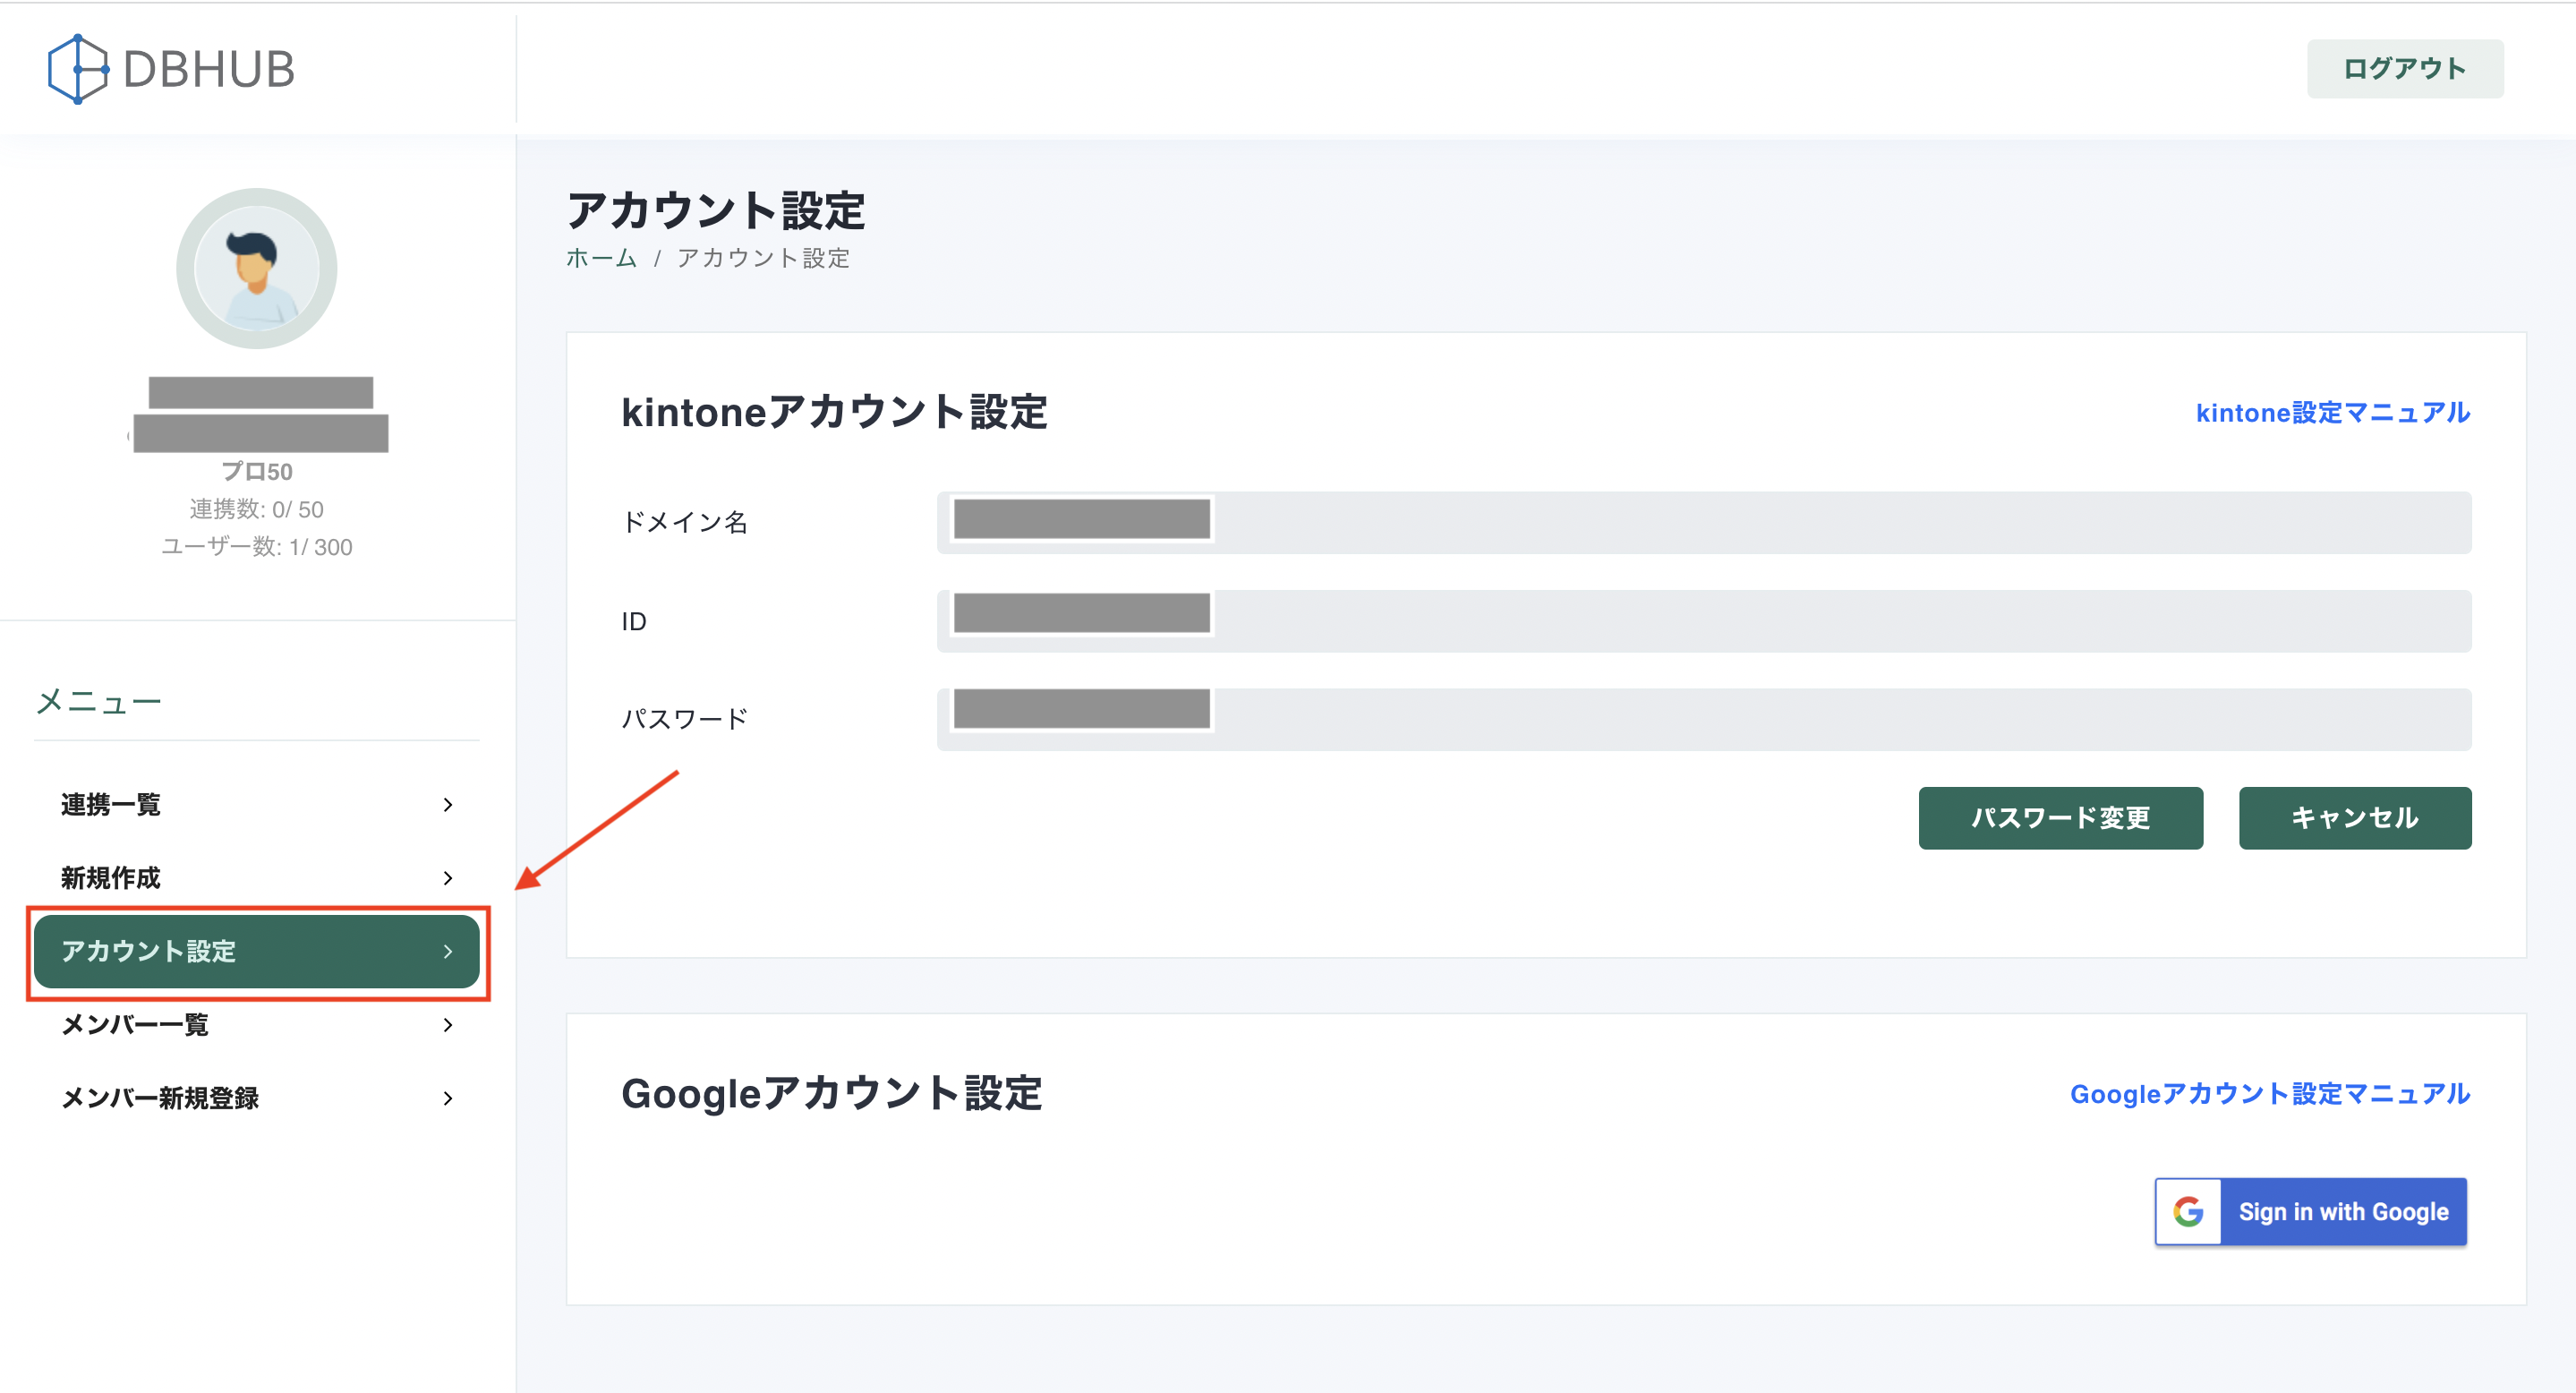The image size is (2576, 1393).
Task: Click chevron next to メンバー新規登録
Action: (x=448, y=1098)
